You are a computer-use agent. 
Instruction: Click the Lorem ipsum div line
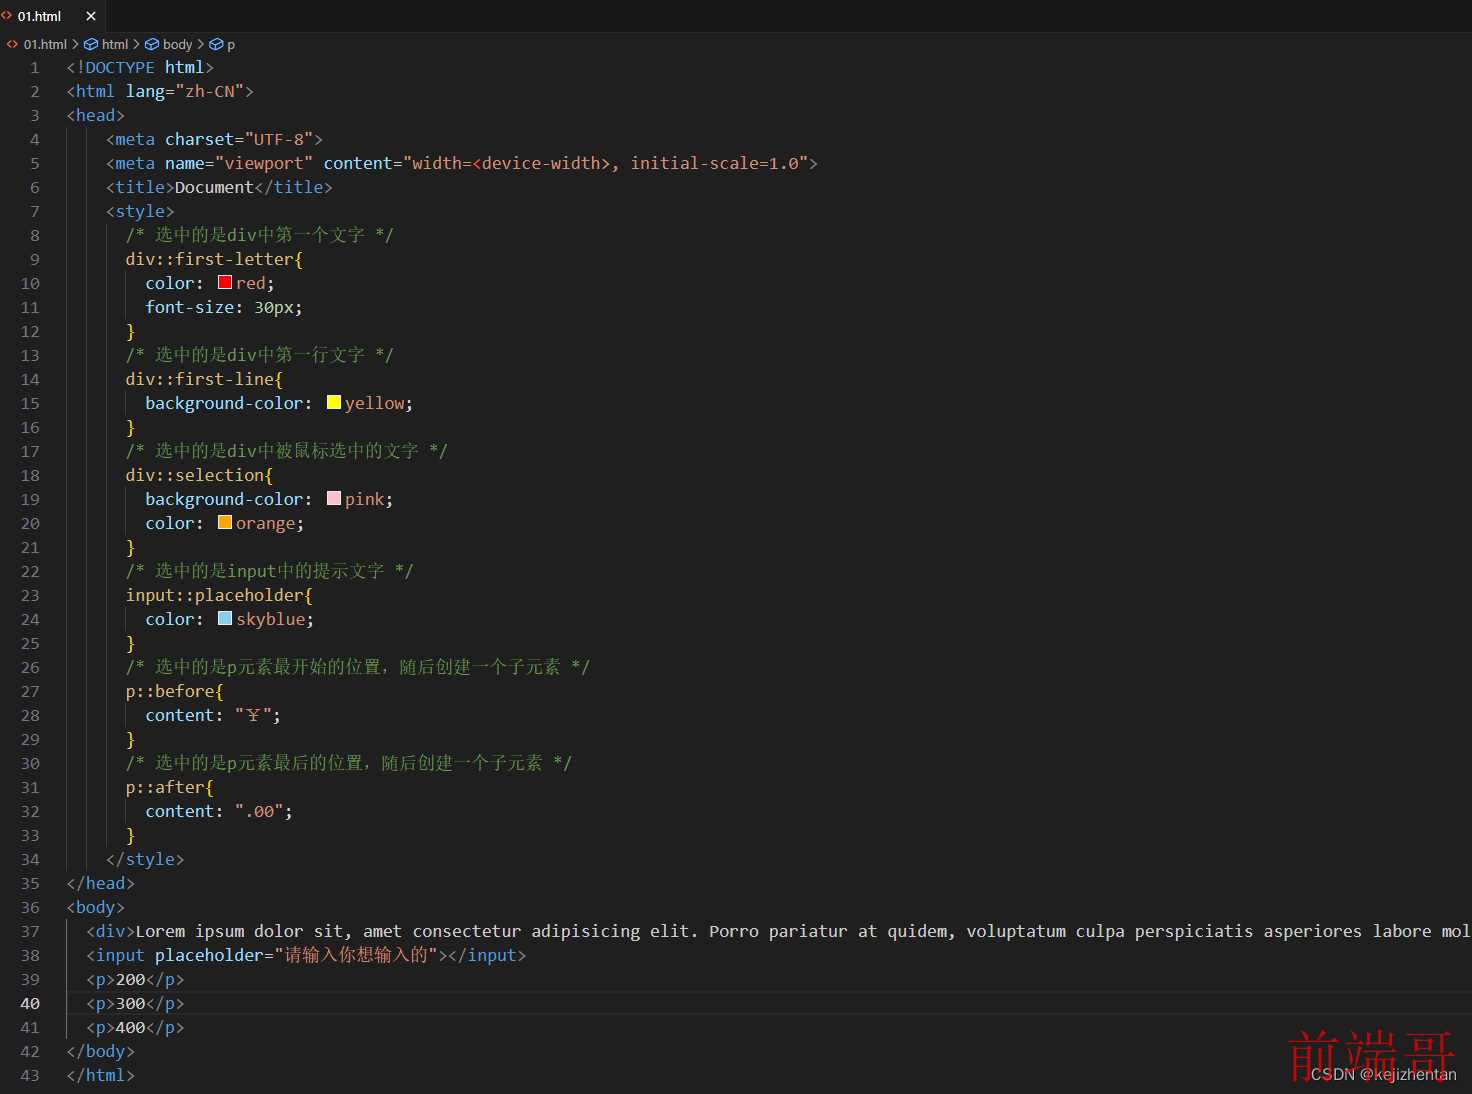pos(778,932)
